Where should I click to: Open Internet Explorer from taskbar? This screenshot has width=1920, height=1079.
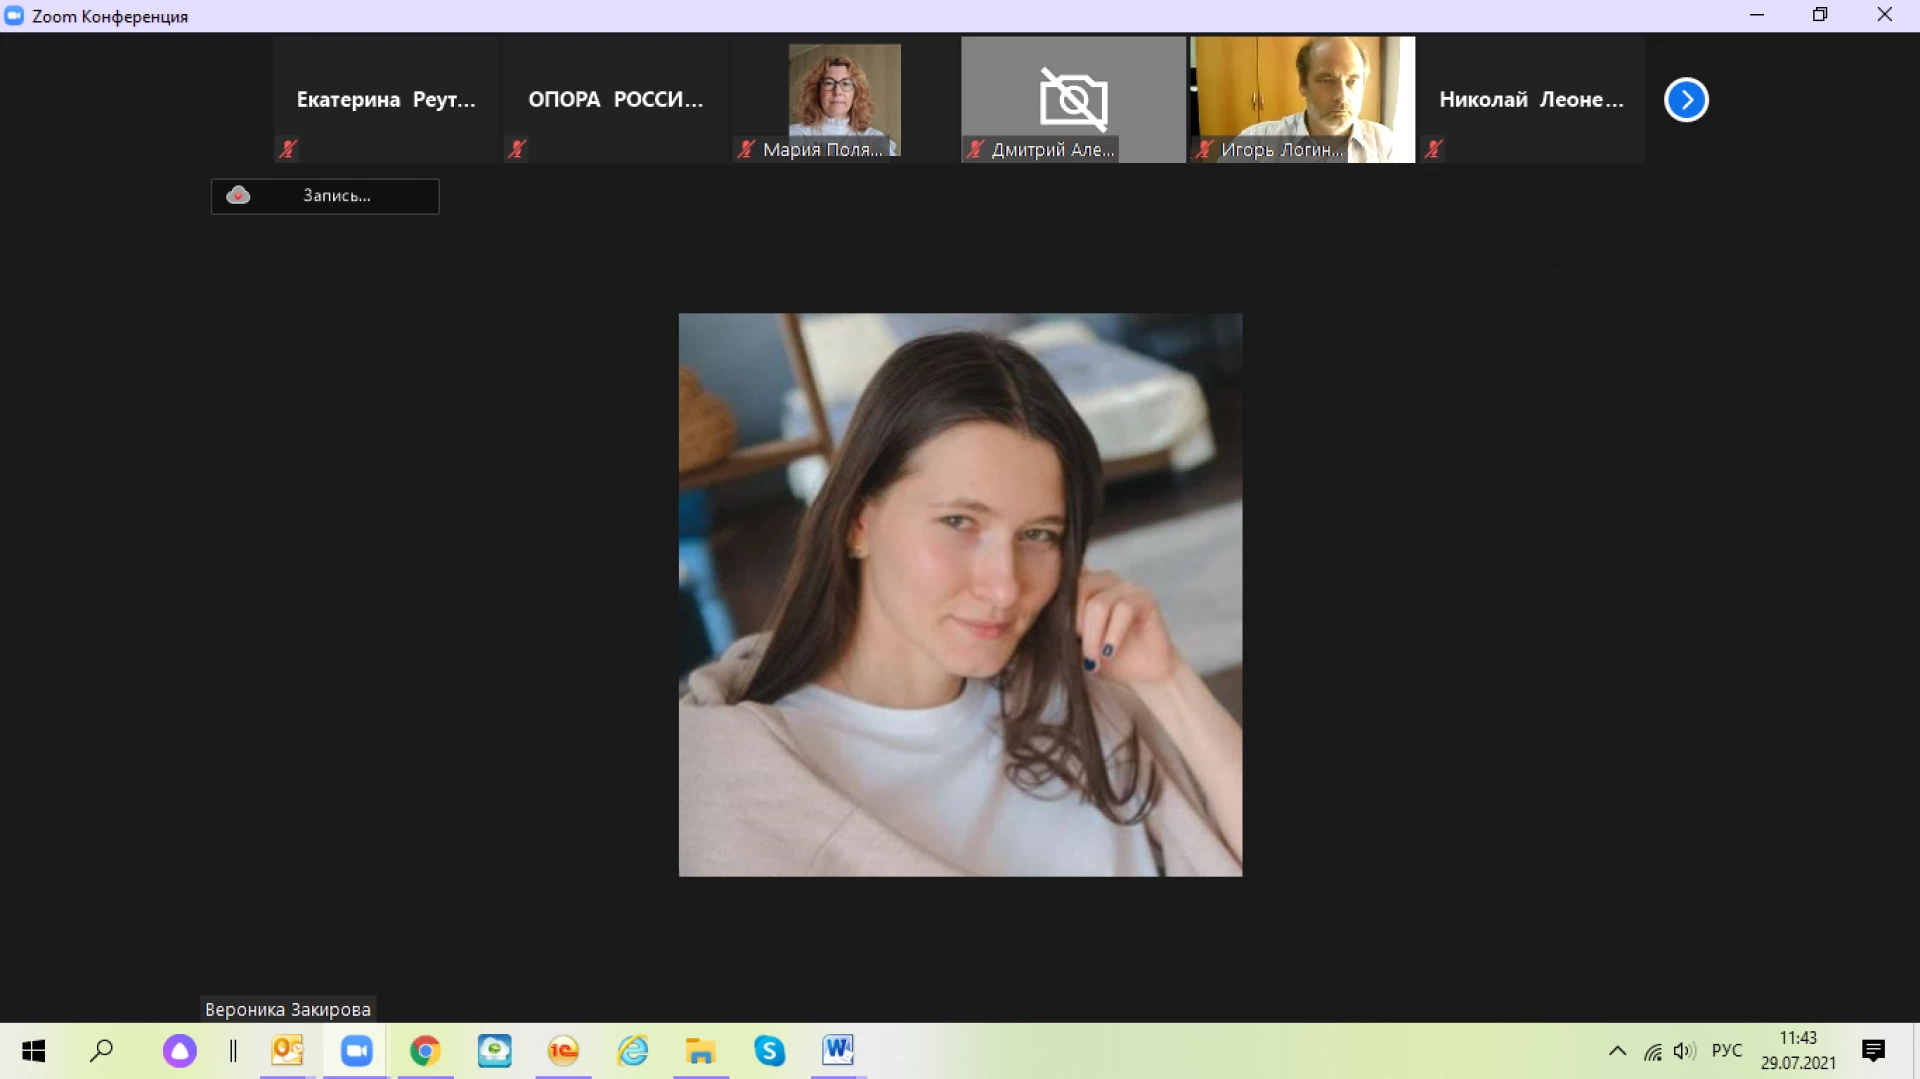[632, 1051]
